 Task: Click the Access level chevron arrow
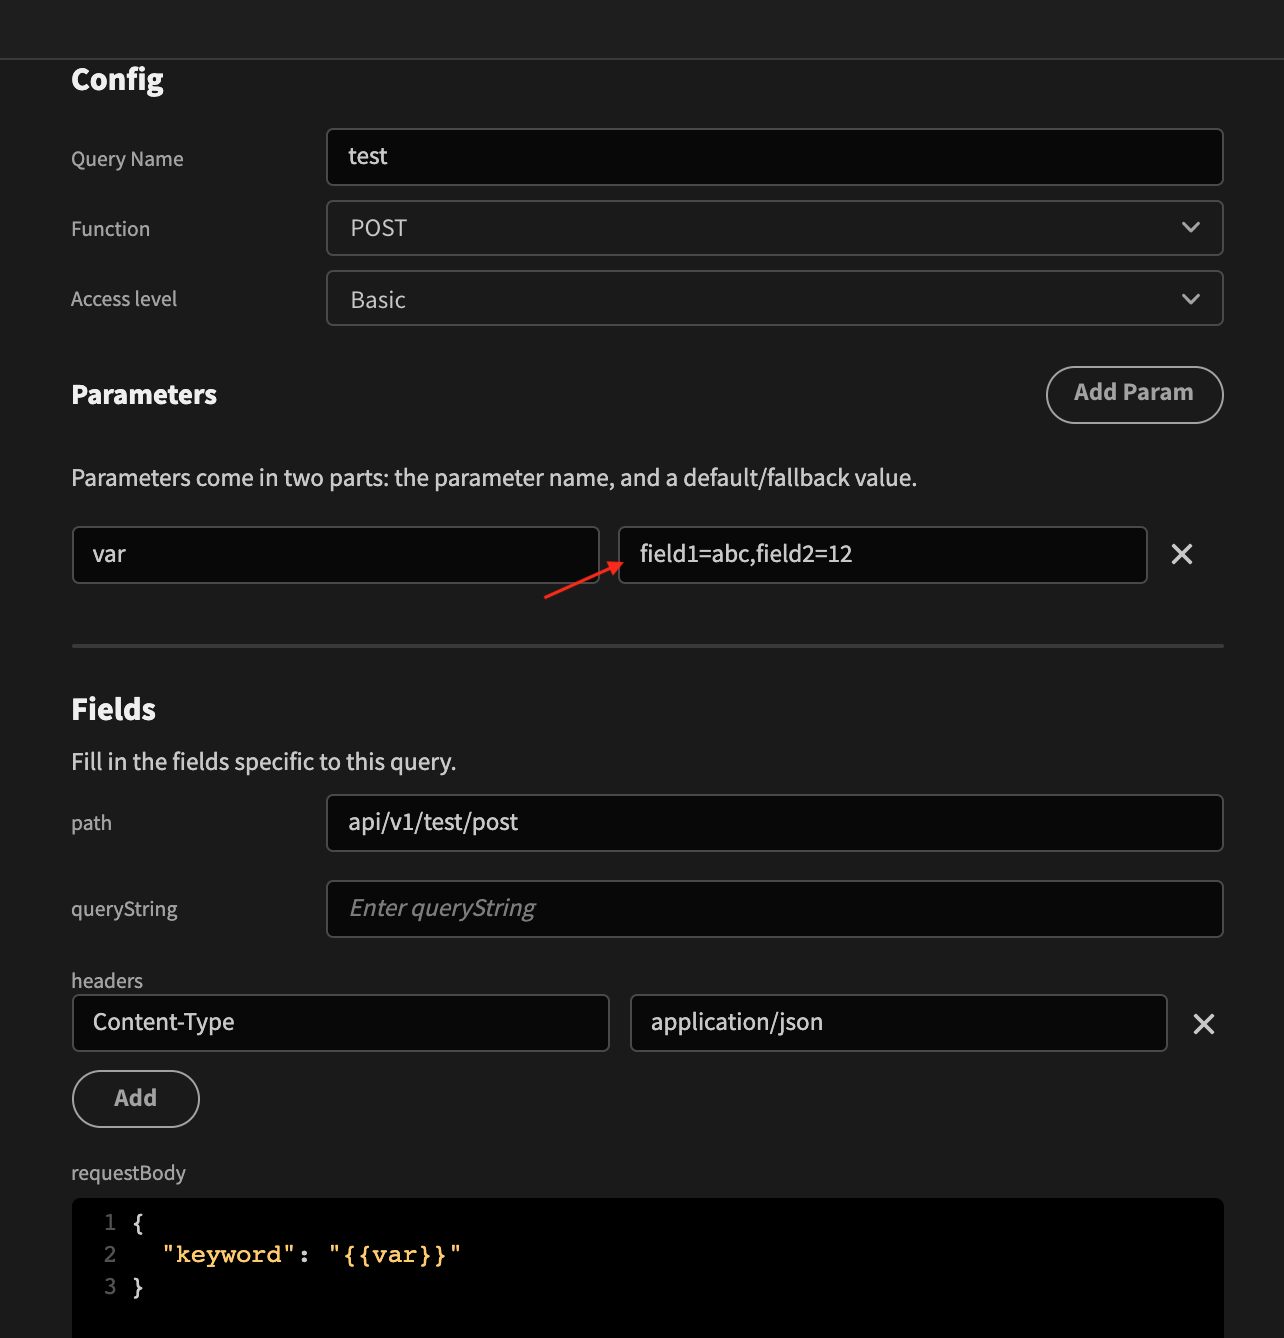(x=1190, y=298)
